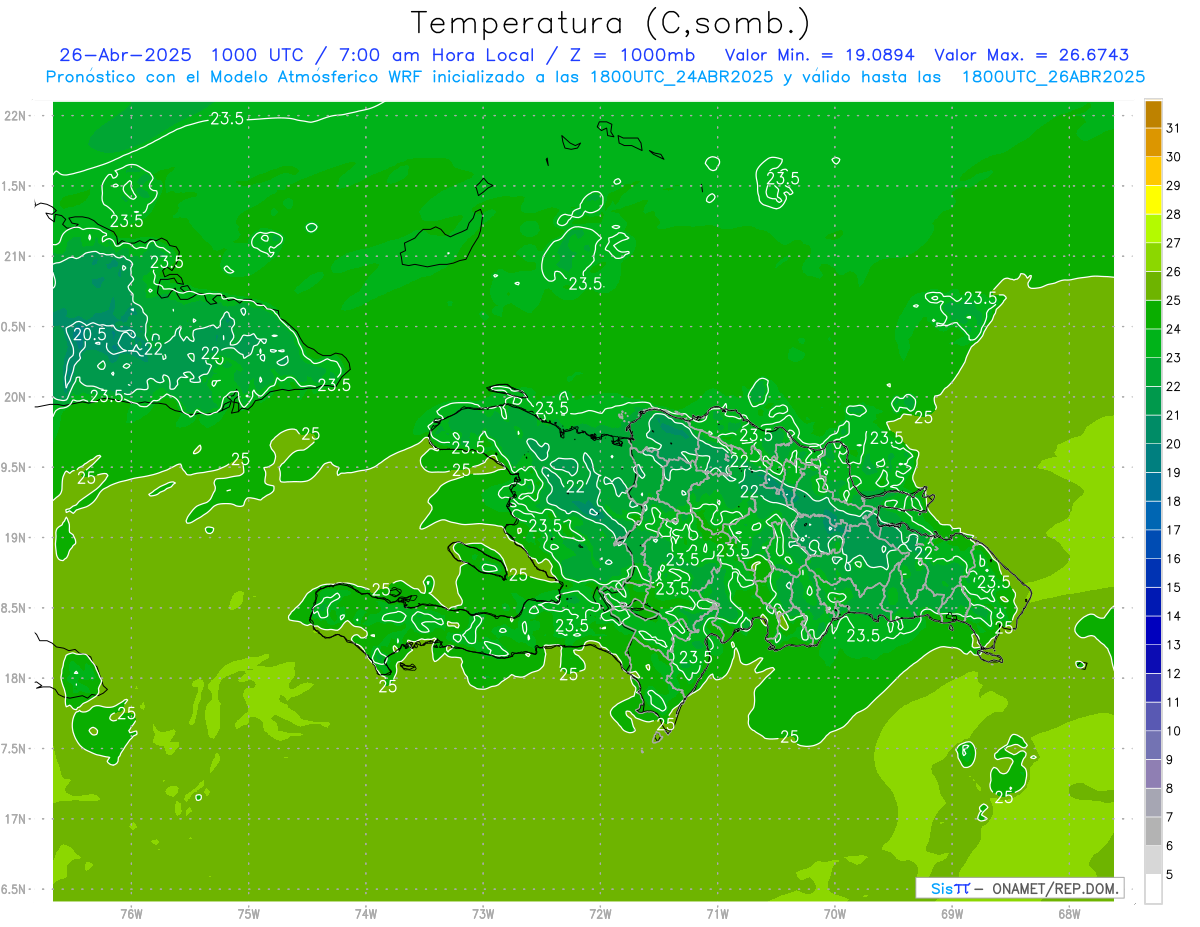
Task: Select the '17N' latitude axis label
Action: pyautogui.click(x=14, y=820)
